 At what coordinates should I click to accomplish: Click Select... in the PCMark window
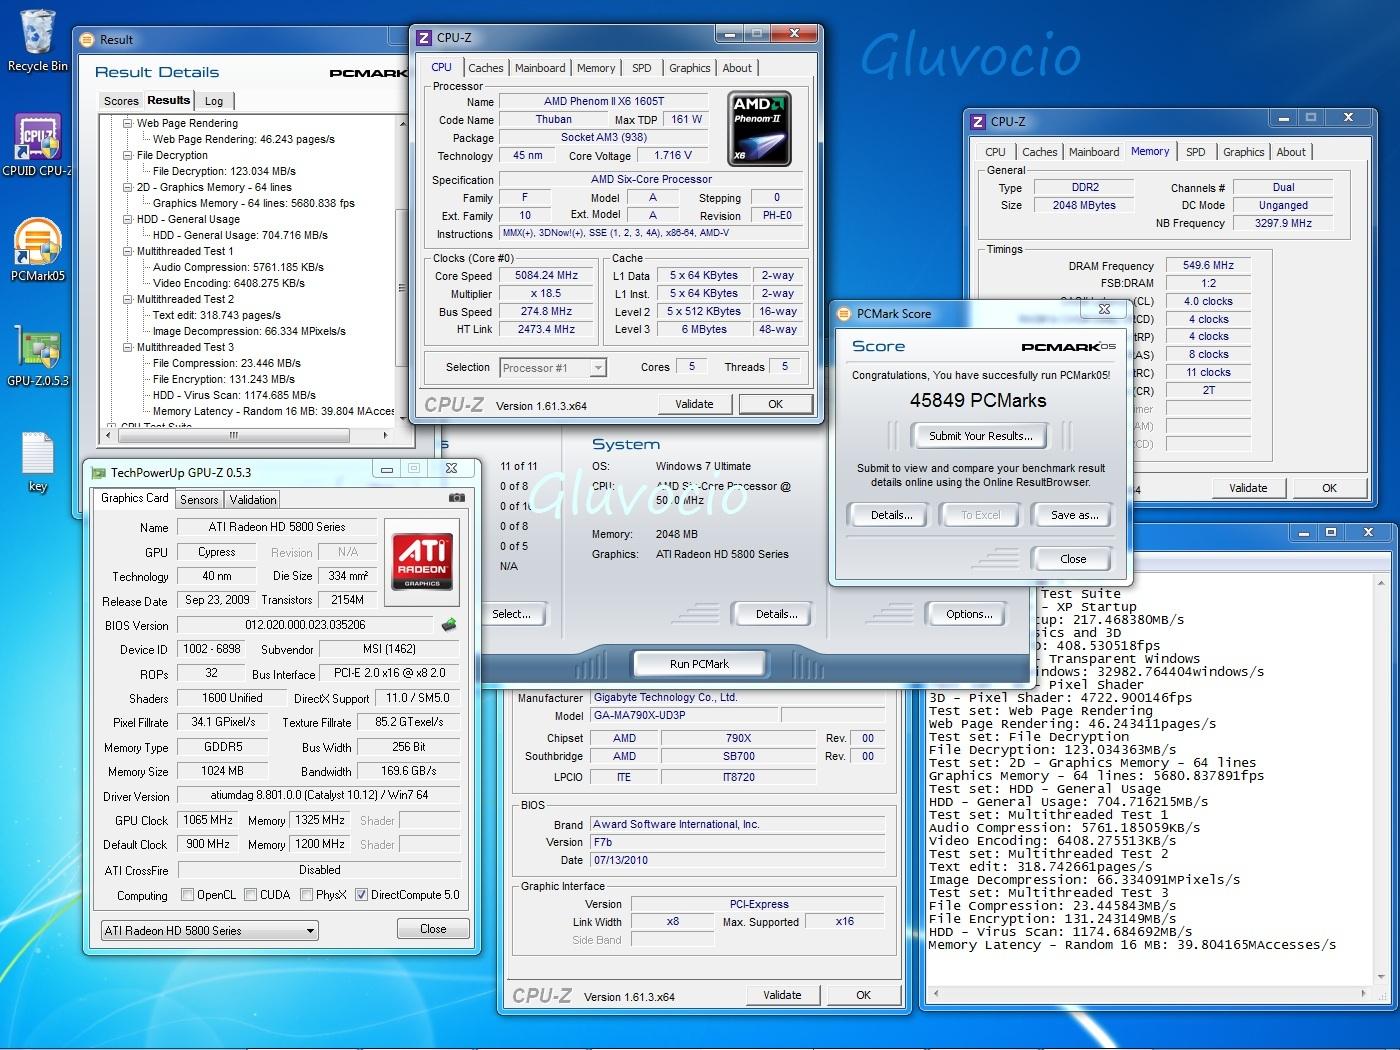point(511,614)
